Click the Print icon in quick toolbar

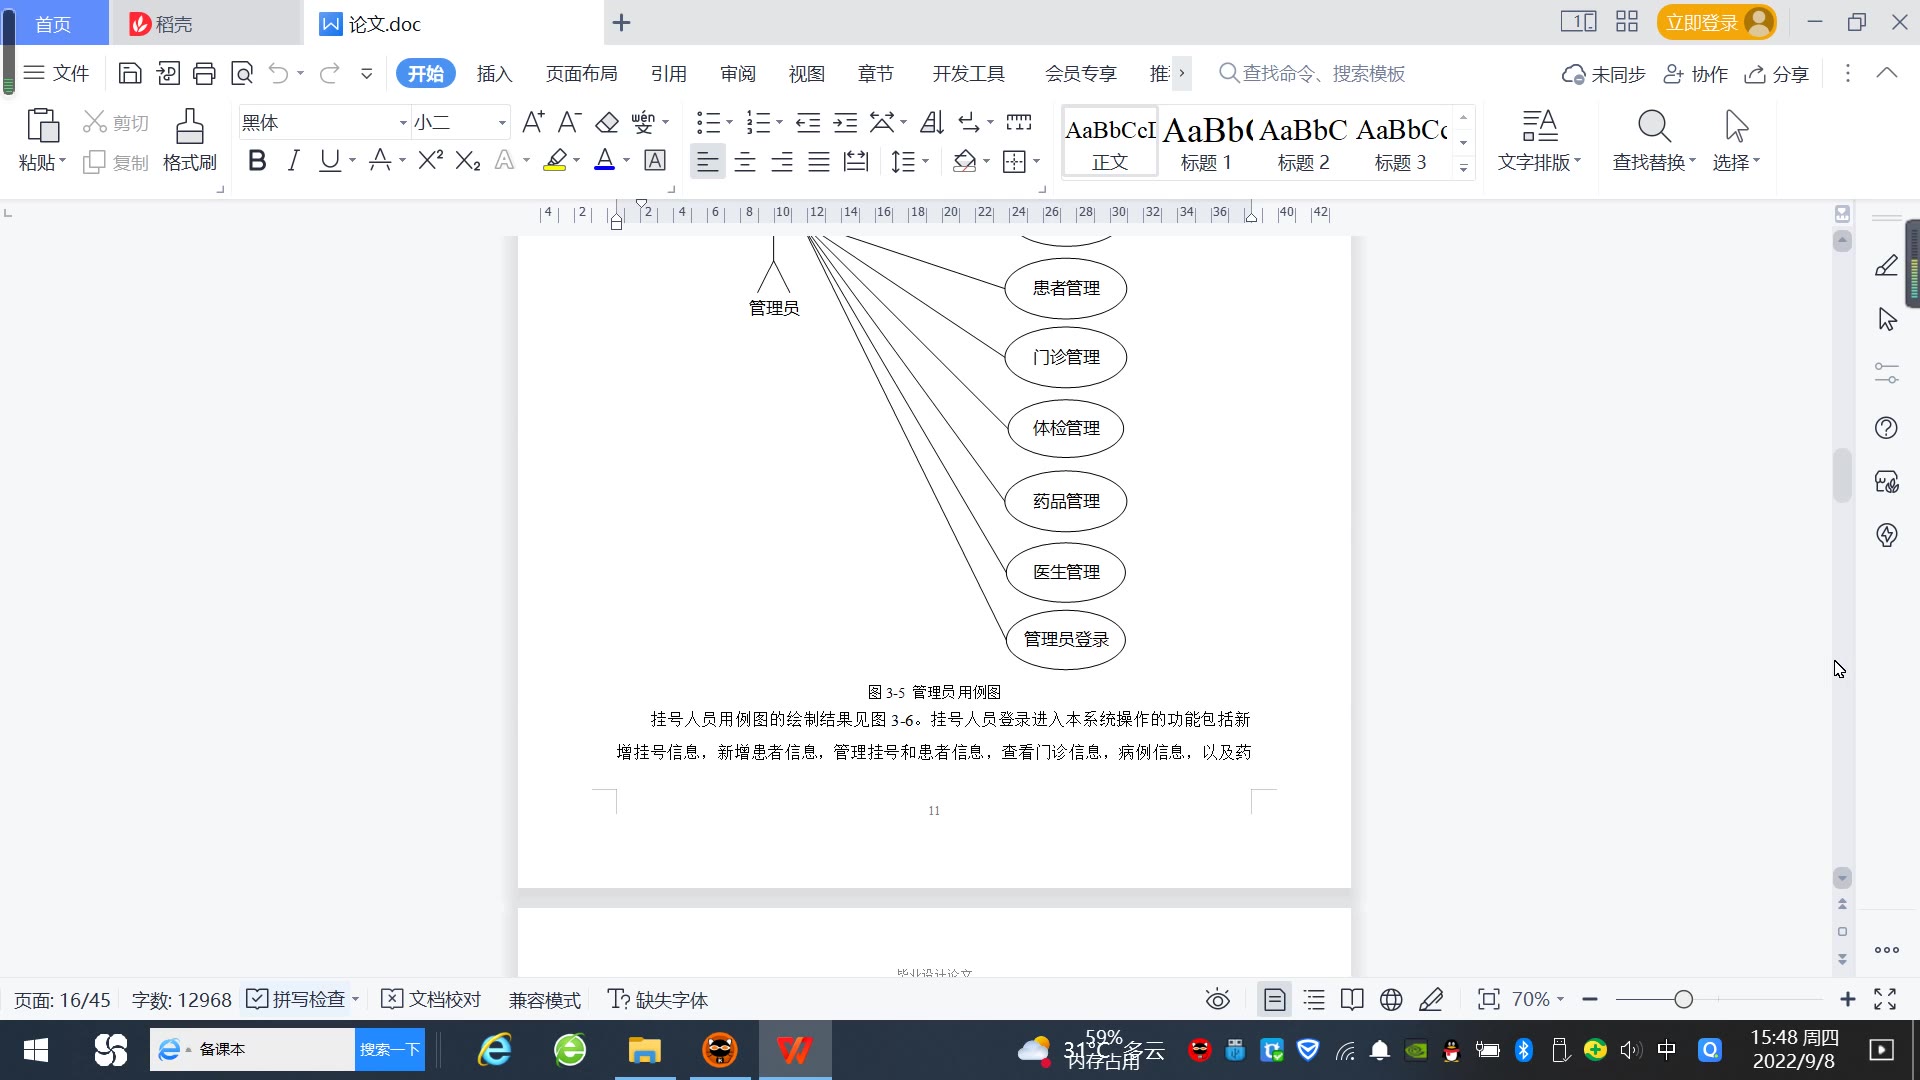204,73
